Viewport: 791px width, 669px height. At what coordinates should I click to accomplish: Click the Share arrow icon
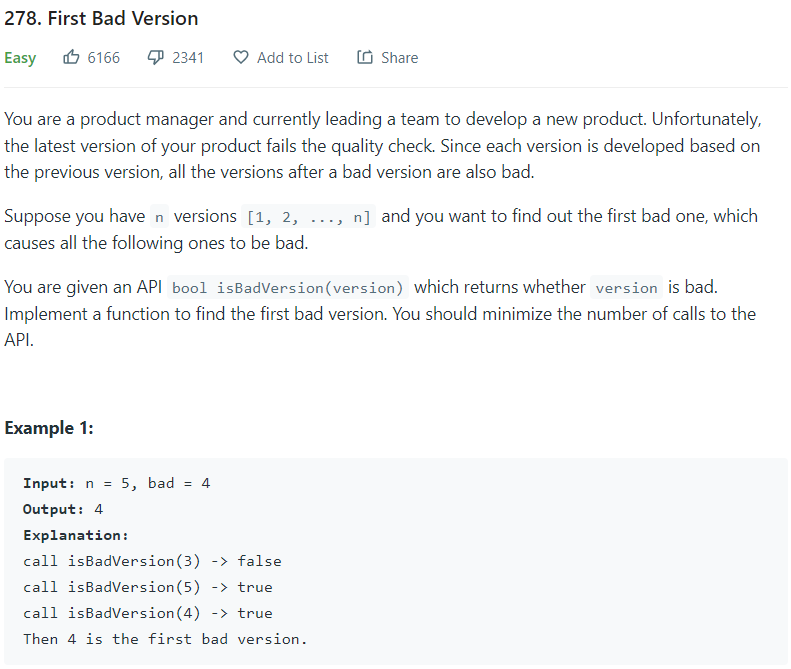365,58
